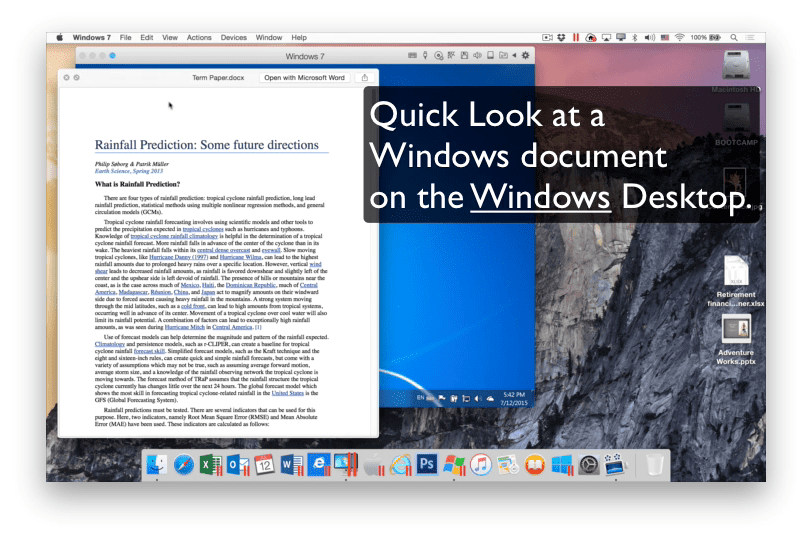The width and height of the screenshot is (812, 542).
Task: Click the sound icon in Windows 7 toolbar
Action: (x=477, y=55)
